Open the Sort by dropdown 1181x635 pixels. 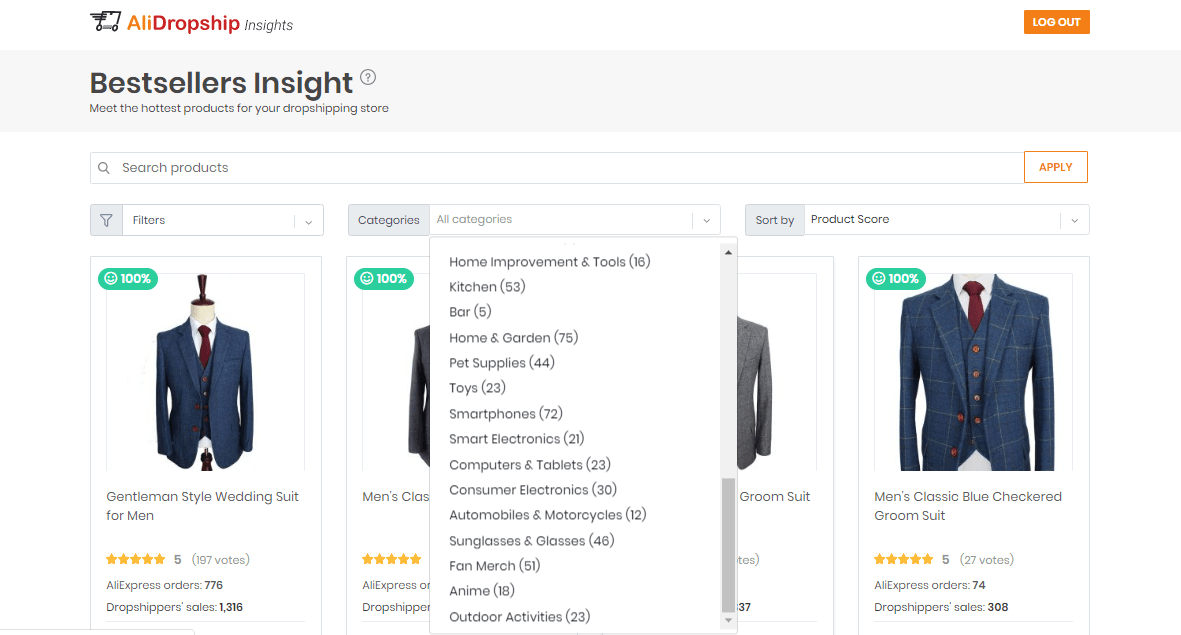point(1074,219)
